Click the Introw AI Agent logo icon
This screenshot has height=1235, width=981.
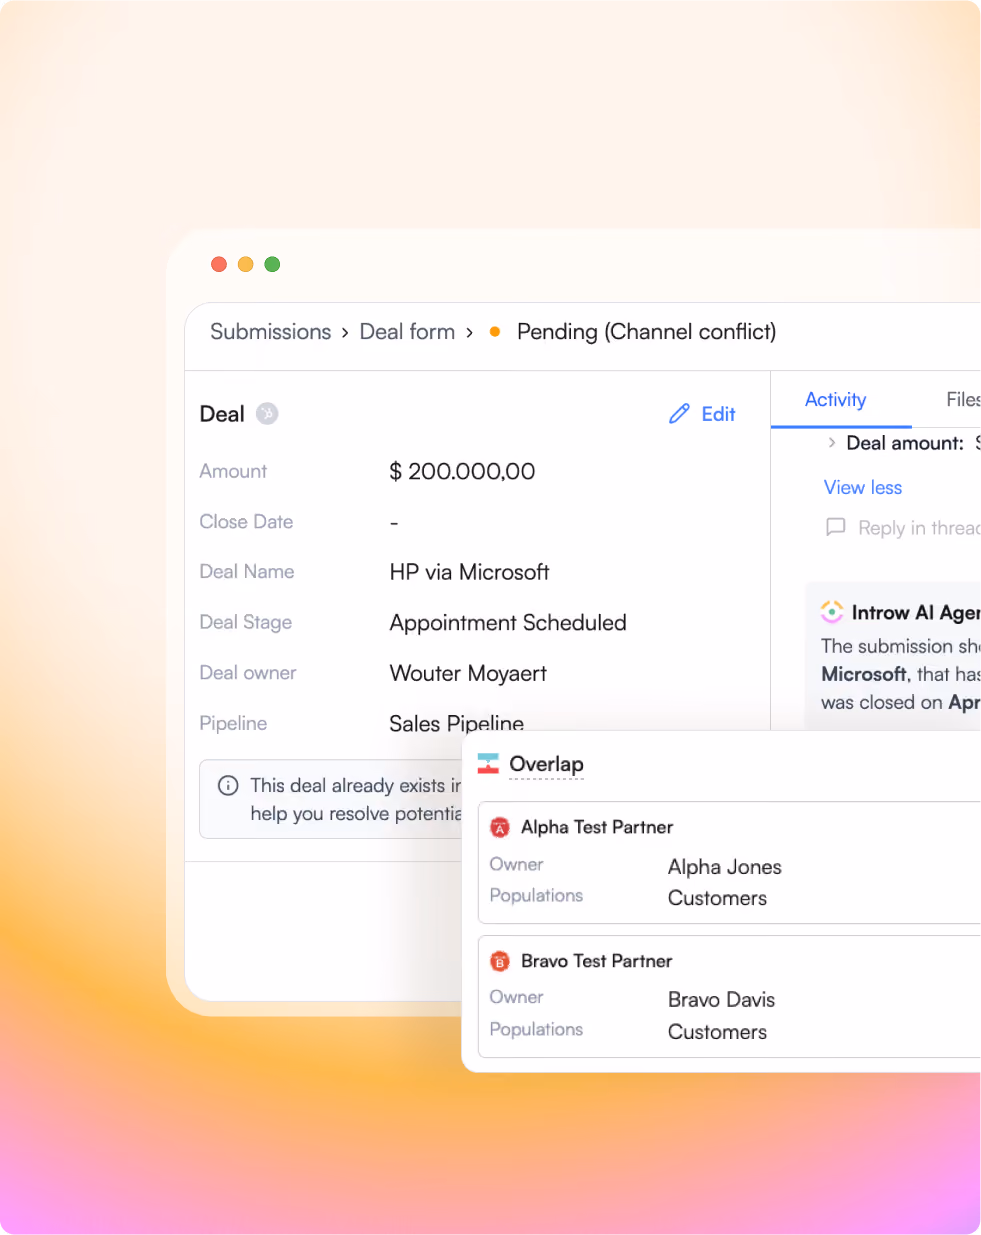(x=832, y=612)
